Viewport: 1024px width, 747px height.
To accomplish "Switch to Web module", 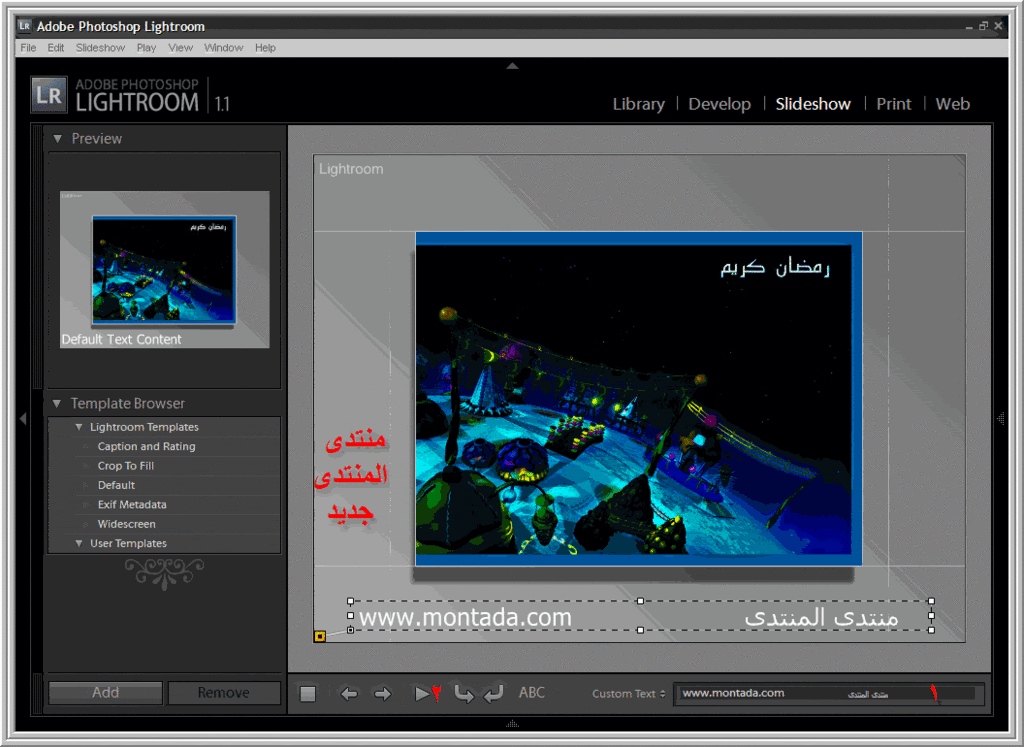I will [x=952, y=104].
